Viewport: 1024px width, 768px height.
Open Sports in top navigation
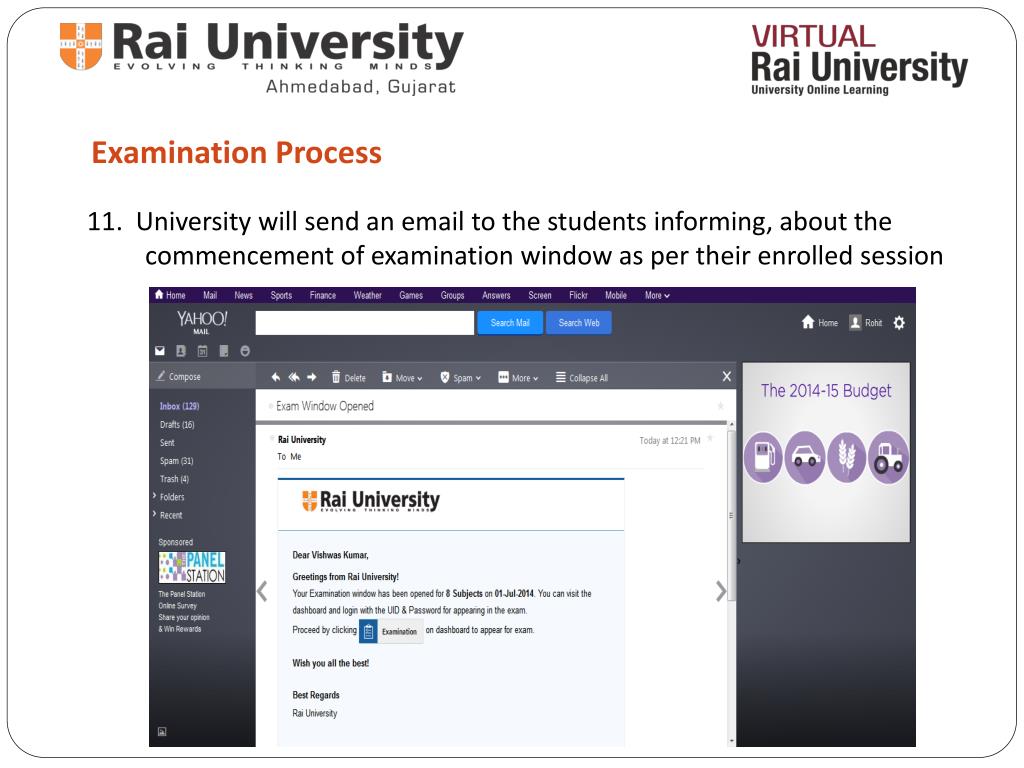tap(281, 295)
